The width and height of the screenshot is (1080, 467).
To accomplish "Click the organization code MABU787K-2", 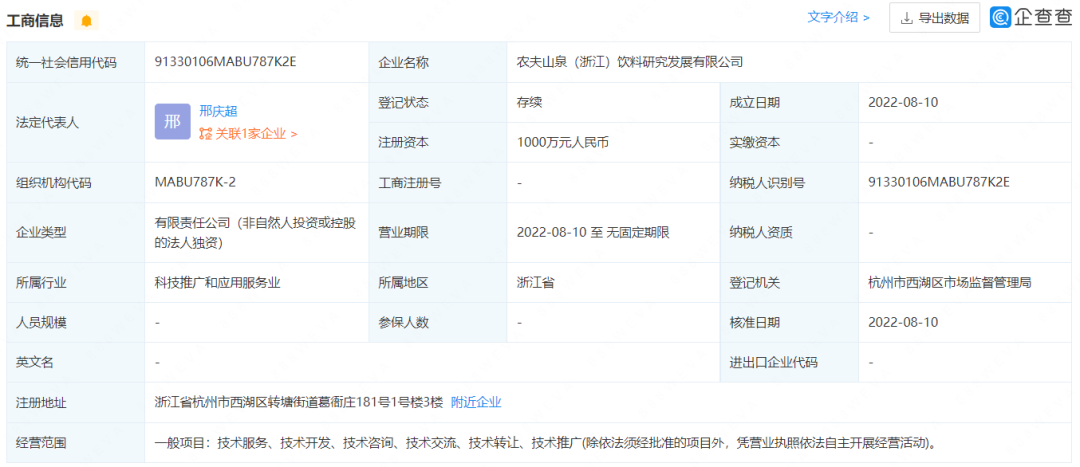I will 195,182.
